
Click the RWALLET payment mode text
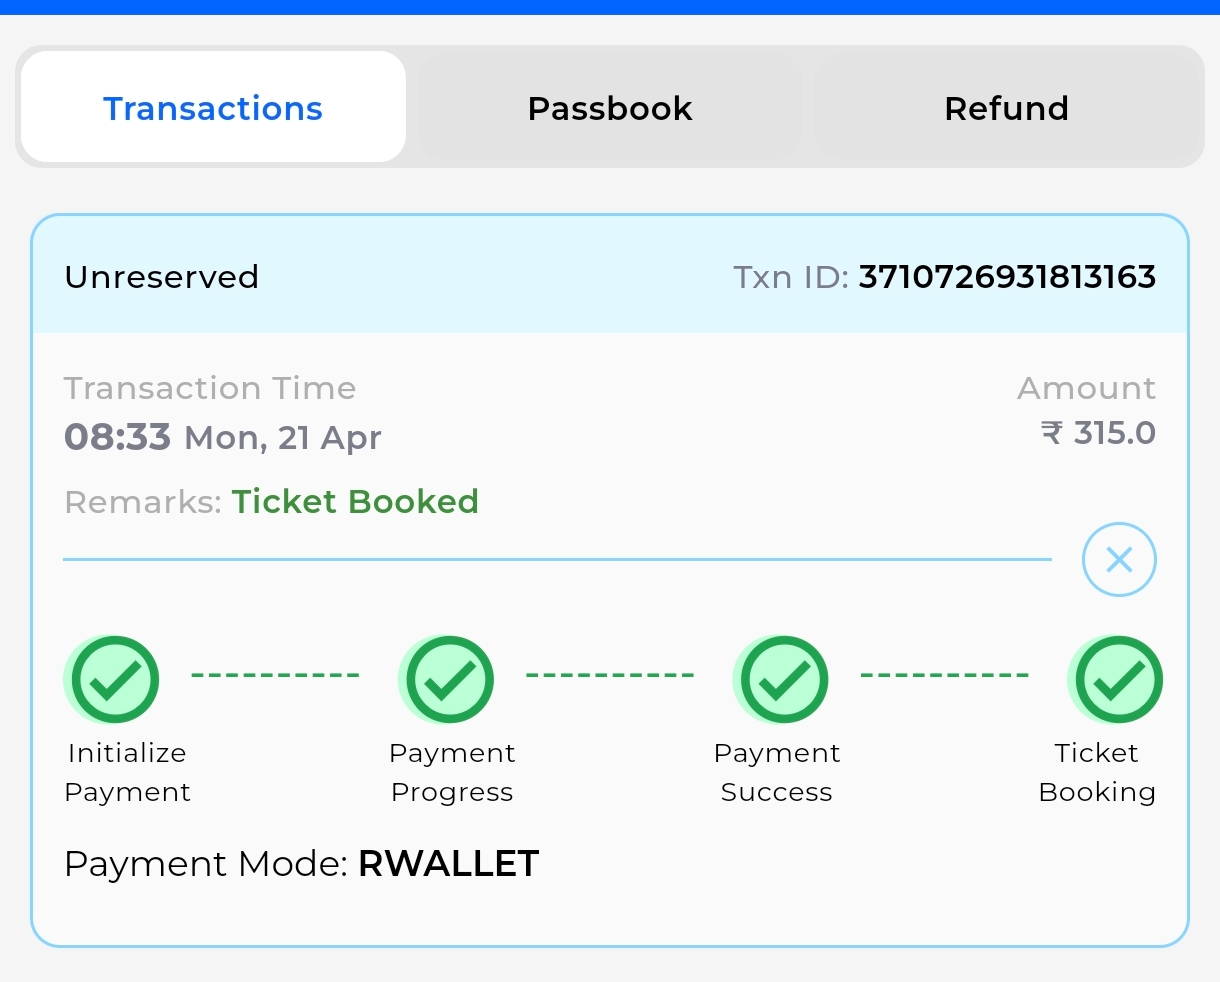[x=448, y=864]
